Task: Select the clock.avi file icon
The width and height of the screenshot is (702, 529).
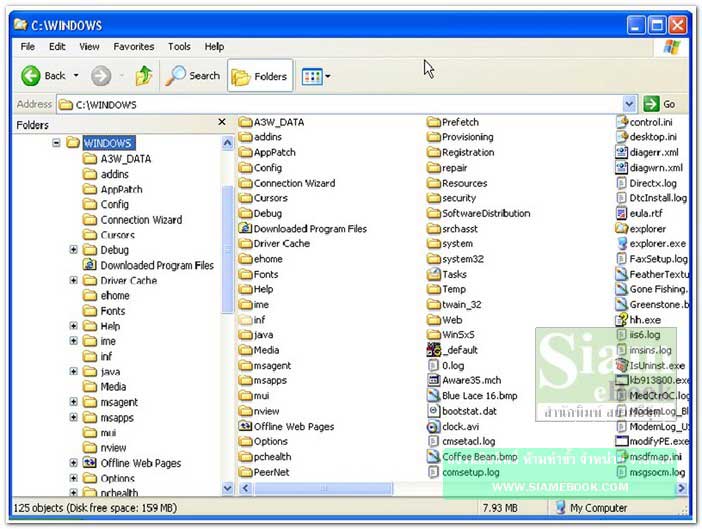Action: point(434,426)
